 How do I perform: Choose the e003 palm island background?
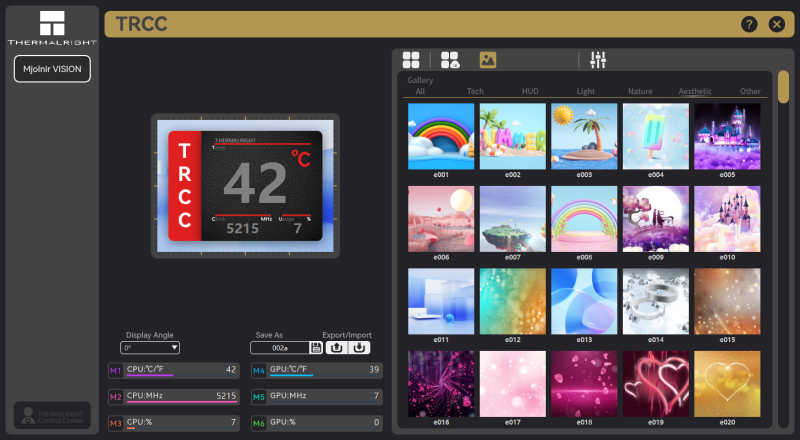[x=584, y=136]
